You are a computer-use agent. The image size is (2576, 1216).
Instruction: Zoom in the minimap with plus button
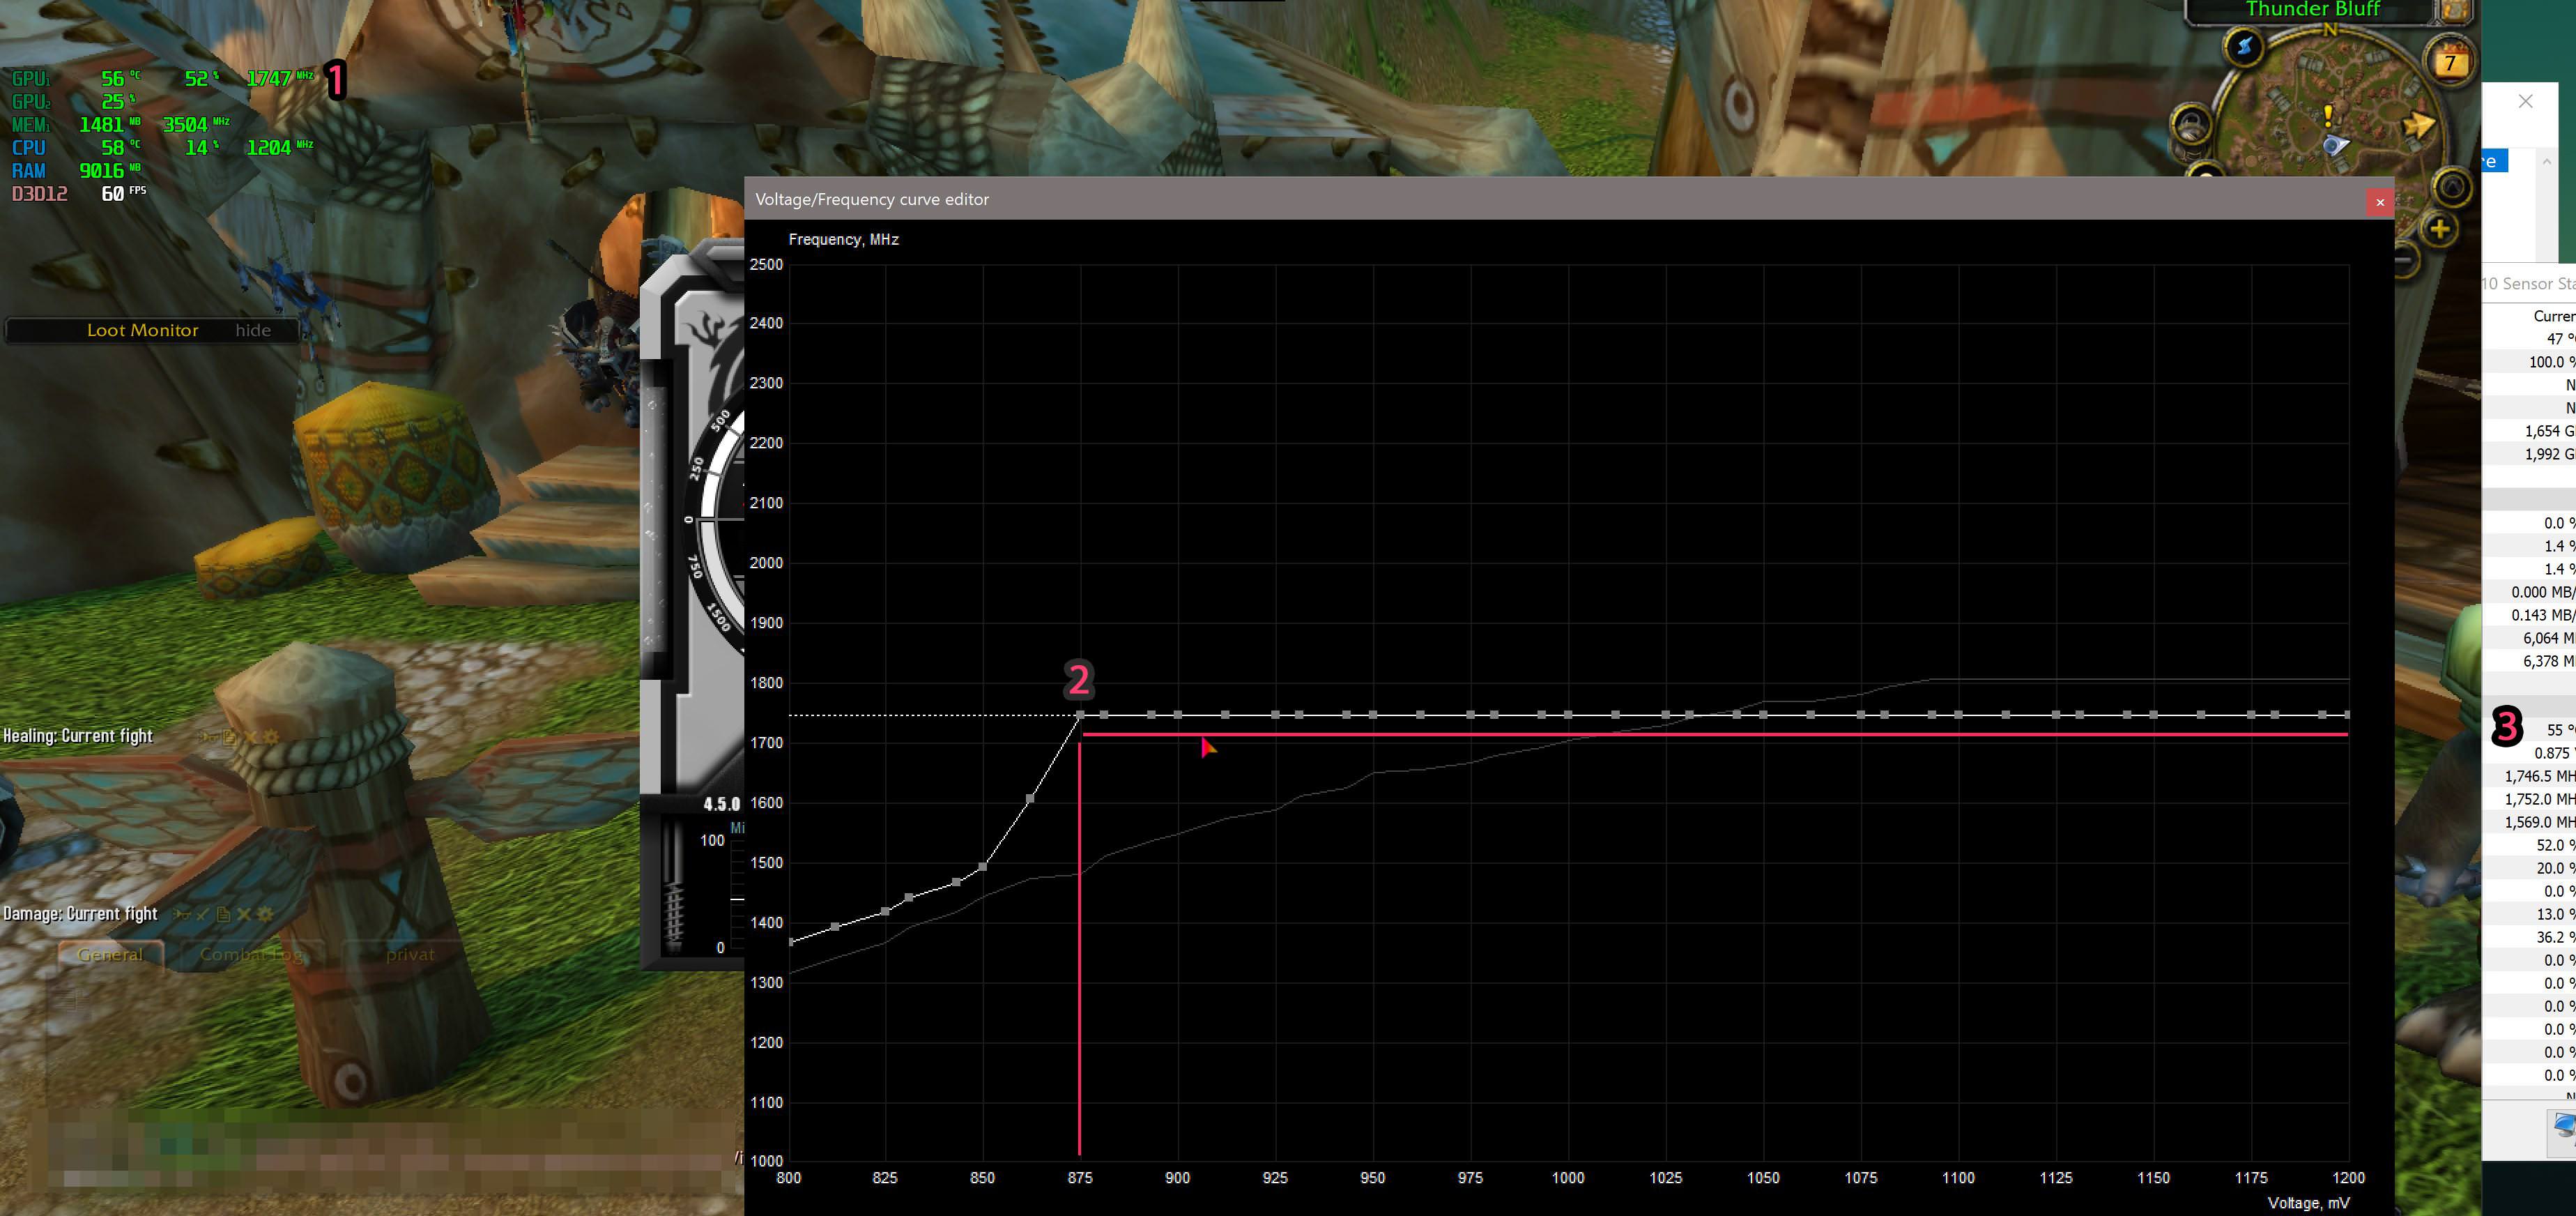point(2440,229)
